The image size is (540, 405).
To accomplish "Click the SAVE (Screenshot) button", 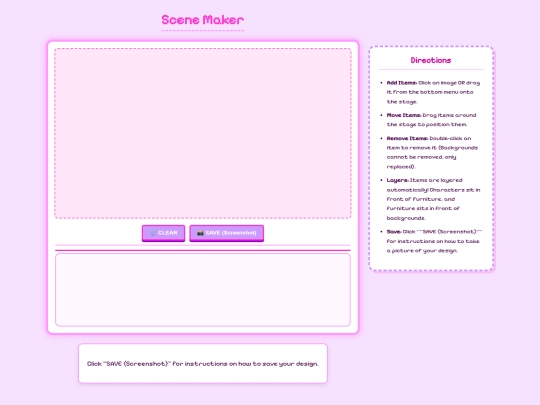I will [227, 233].
